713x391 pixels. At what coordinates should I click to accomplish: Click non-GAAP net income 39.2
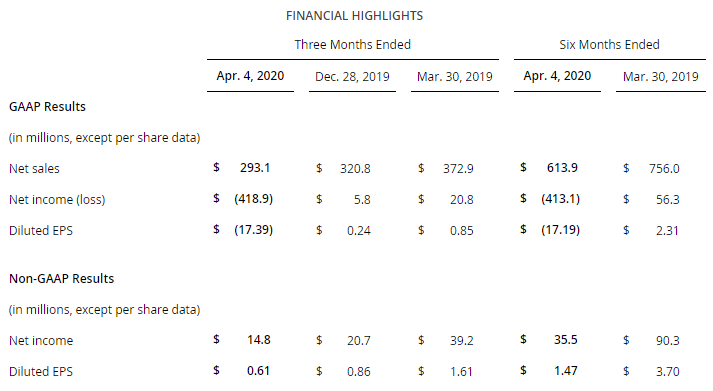click(462, 341)
